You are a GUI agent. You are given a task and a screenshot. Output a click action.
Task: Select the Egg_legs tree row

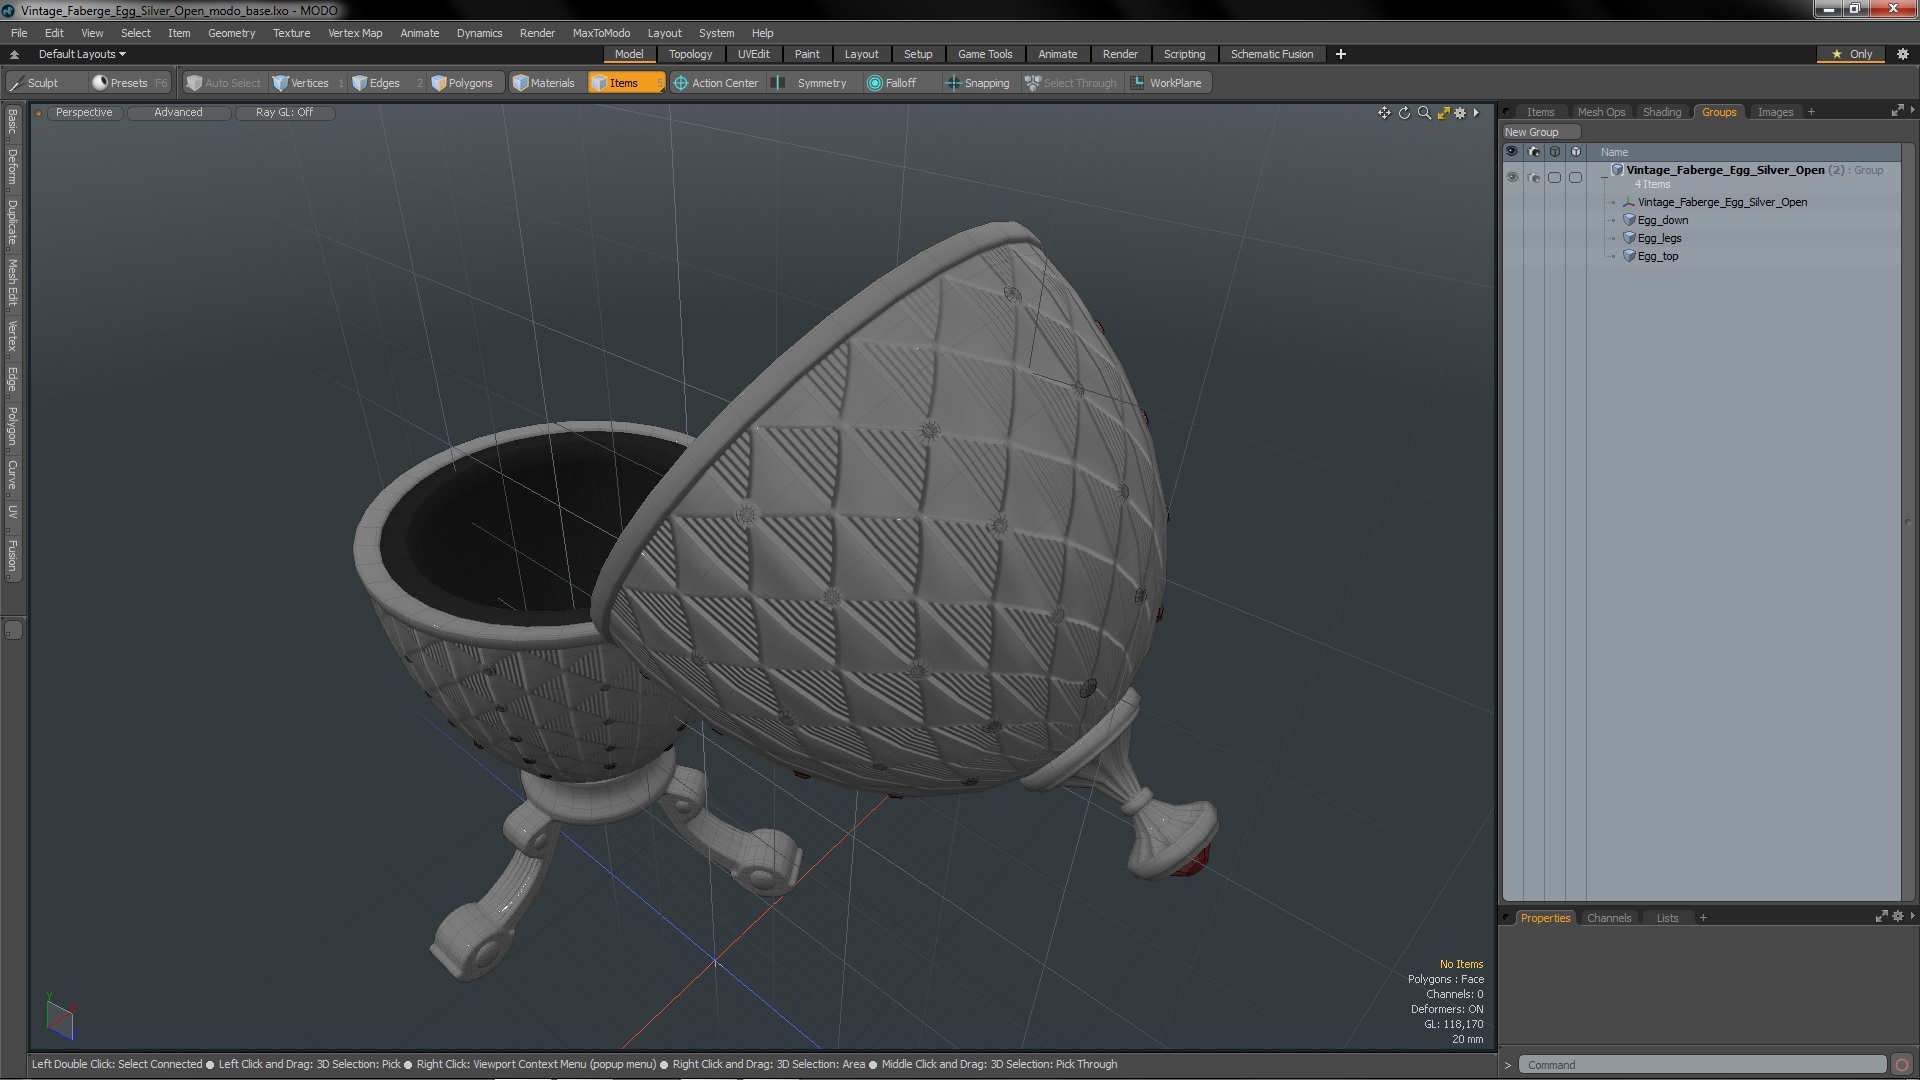tap(1700, 238)
